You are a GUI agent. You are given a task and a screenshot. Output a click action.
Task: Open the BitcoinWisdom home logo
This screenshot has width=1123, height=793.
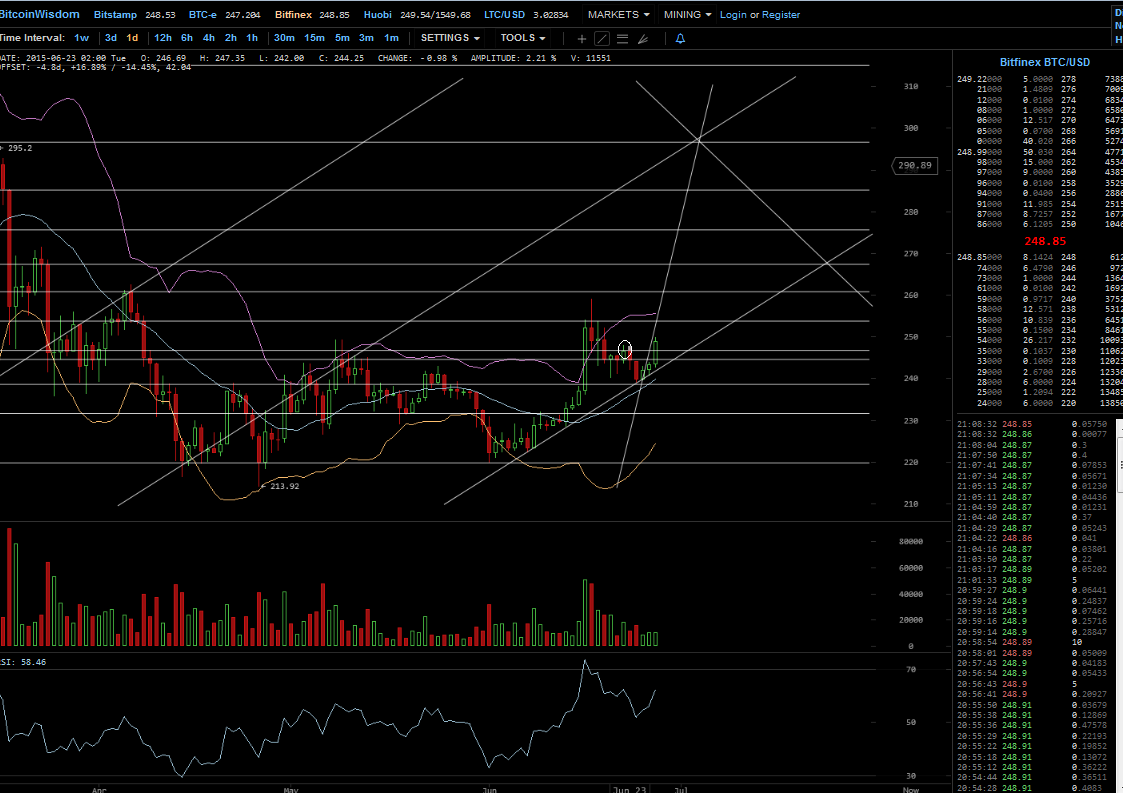click(x=39, y=14)
